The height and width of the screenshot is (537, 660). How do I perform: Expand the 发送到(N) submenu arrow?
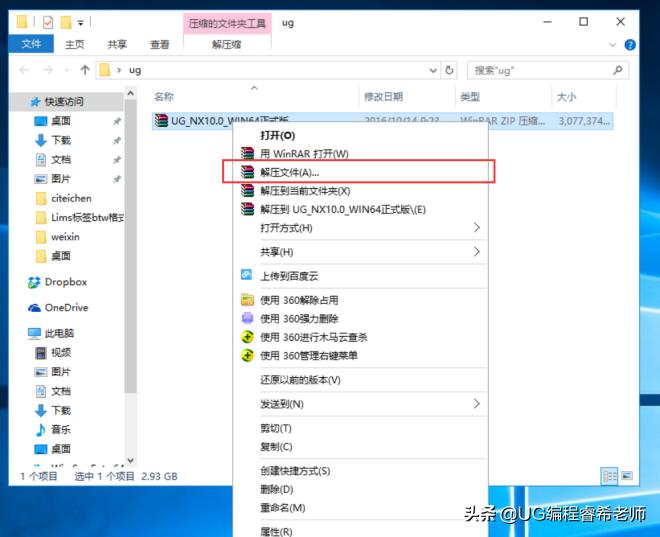click(476, 404)
